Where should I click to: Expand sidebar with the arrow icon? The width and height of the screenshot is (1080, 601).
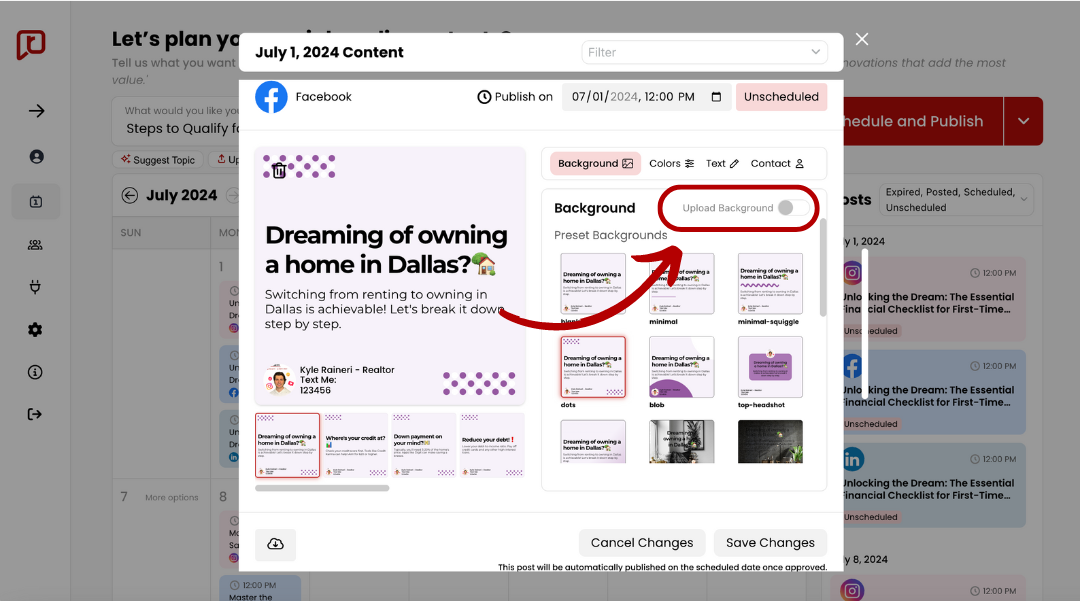[37, 111]
